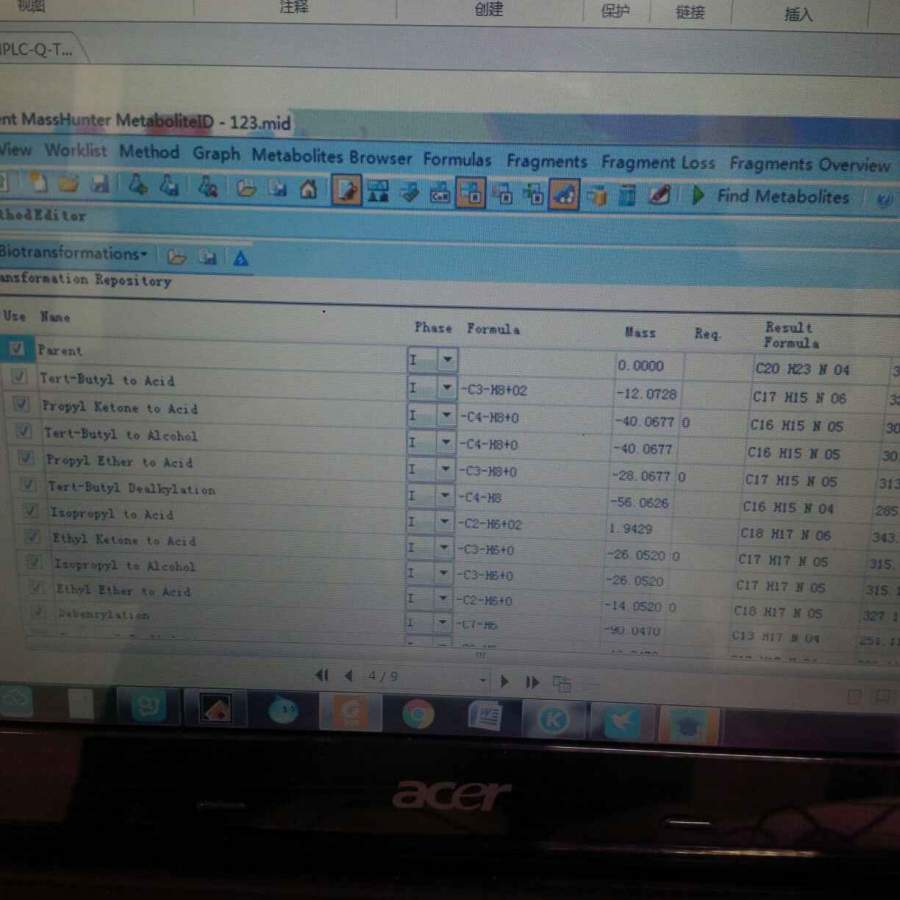Open Phase dropdown for Propyl Ketone to Acid

point(446,415)
